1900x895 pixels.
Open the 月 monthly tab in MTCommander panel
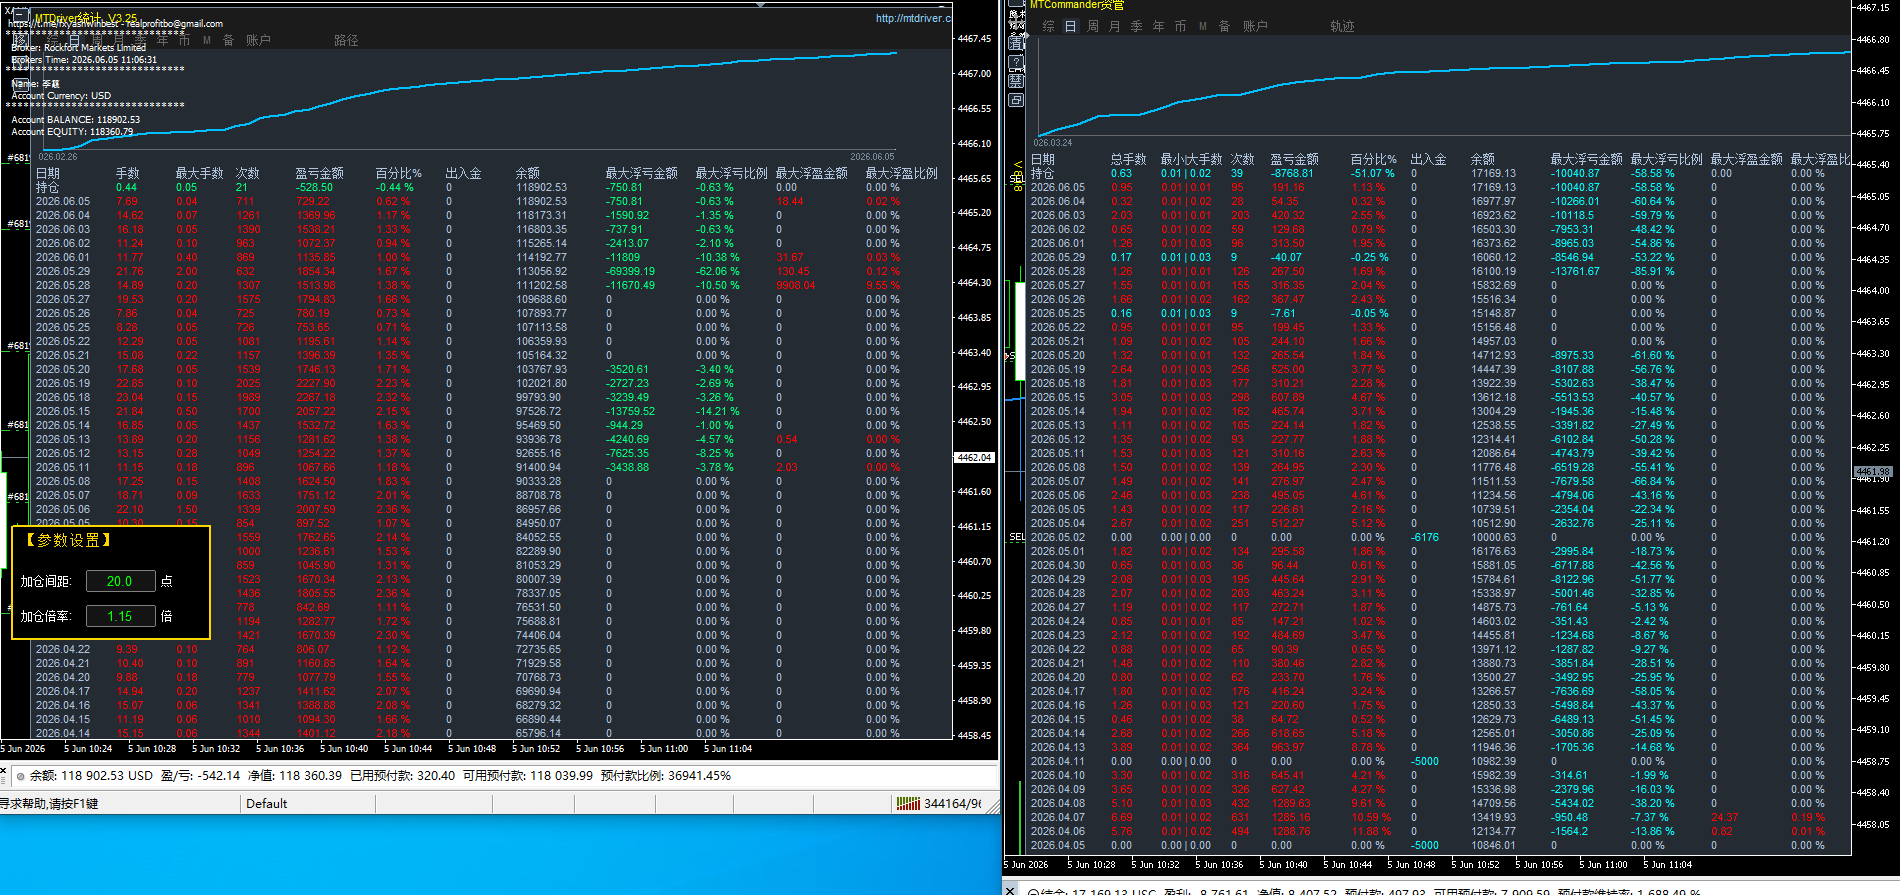pyautogui.click(x=1114, y=26)
